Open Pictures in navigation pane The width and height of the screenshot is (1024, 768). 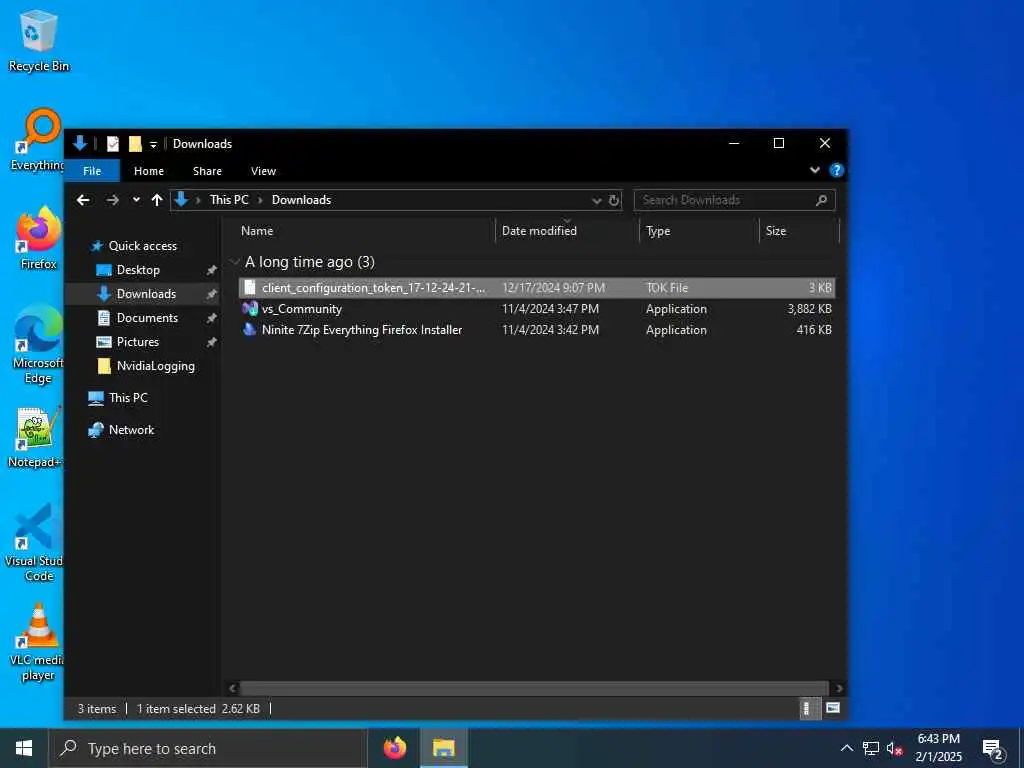[x=137, y=342]
